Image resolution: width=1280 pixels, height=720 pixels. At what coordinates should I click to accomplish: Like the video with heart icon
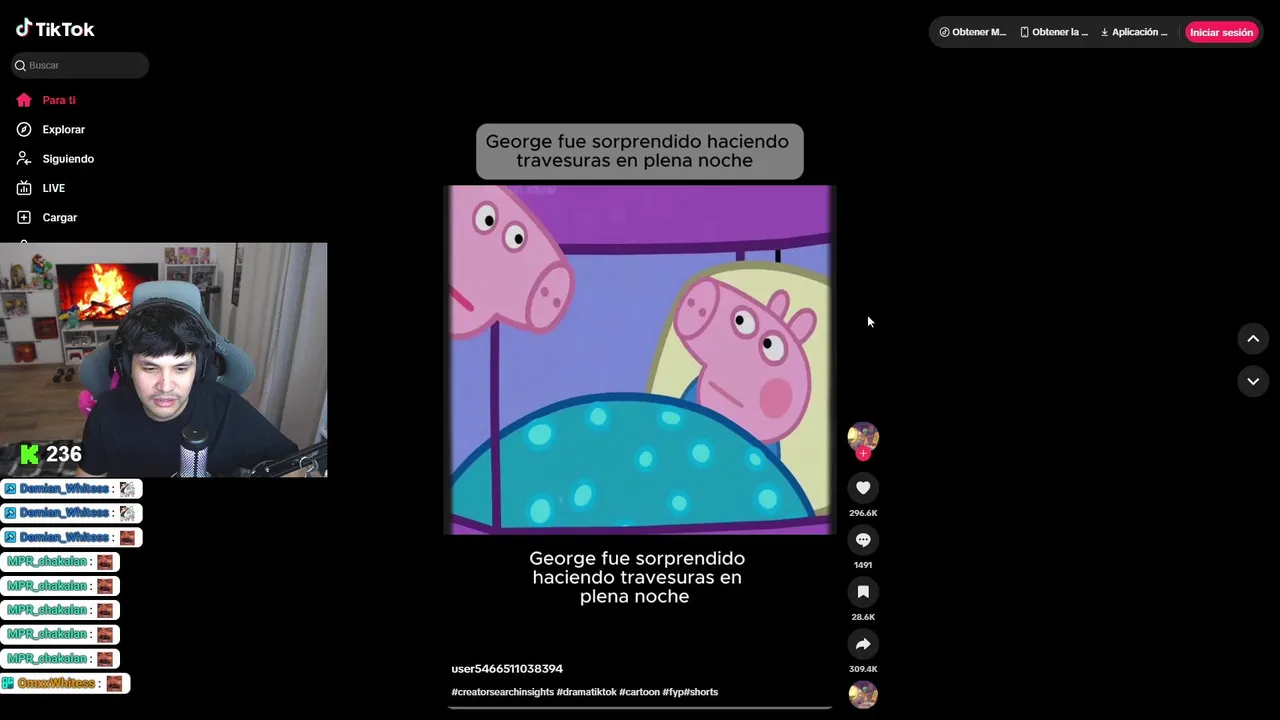click(863, 488)
